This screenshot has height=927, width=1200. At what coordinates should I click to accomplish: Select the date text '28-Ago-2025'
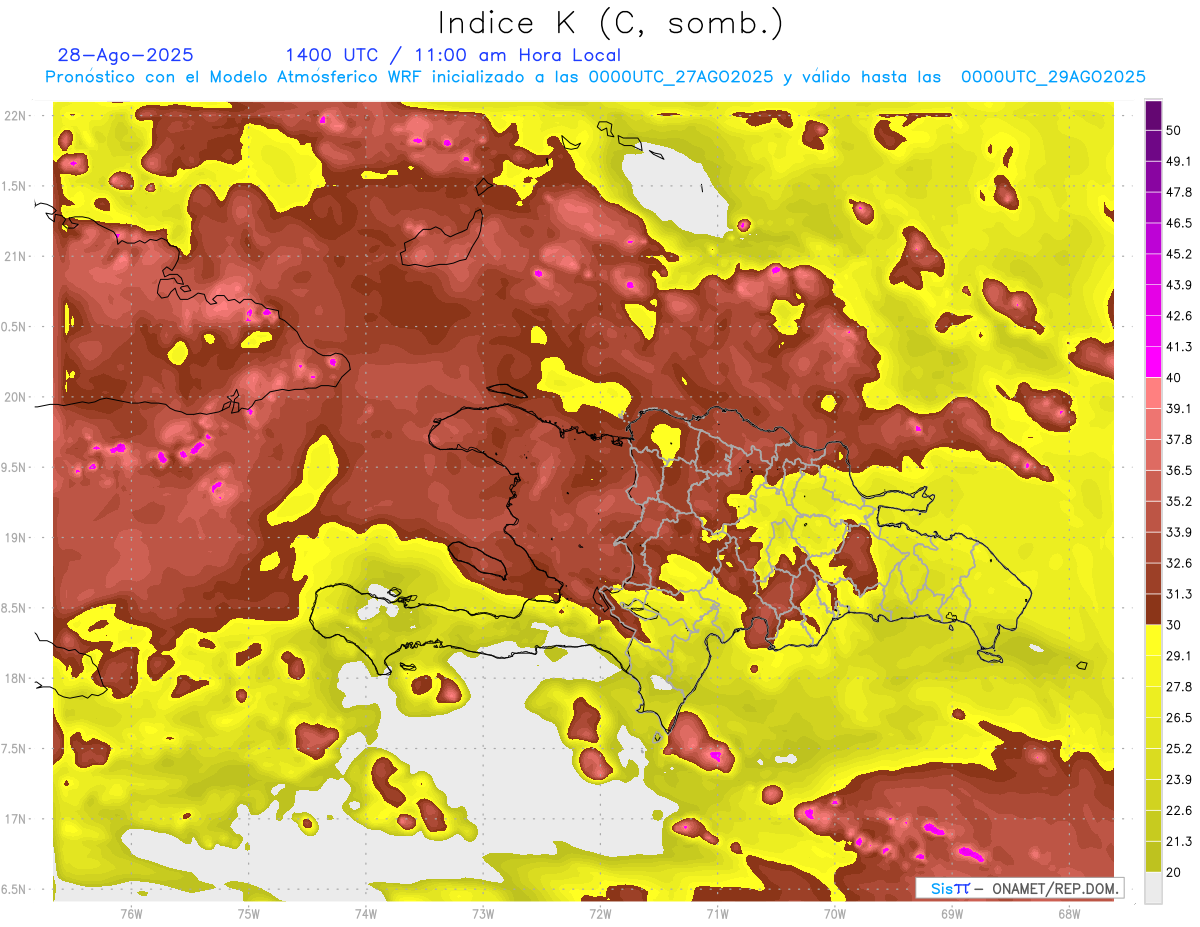[x=126, y=55]
